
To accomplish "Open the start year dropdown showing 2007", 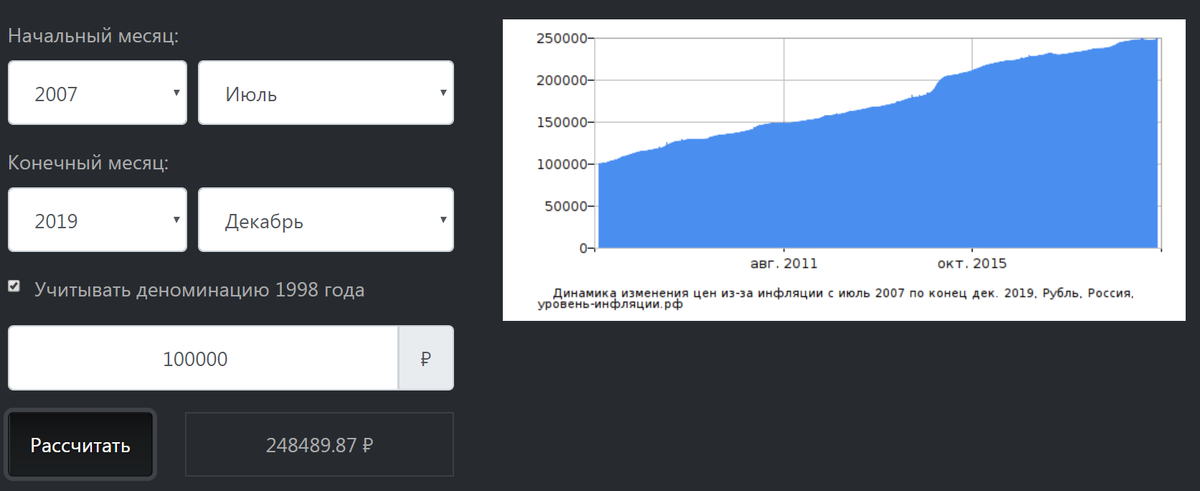I will (97, 93).
